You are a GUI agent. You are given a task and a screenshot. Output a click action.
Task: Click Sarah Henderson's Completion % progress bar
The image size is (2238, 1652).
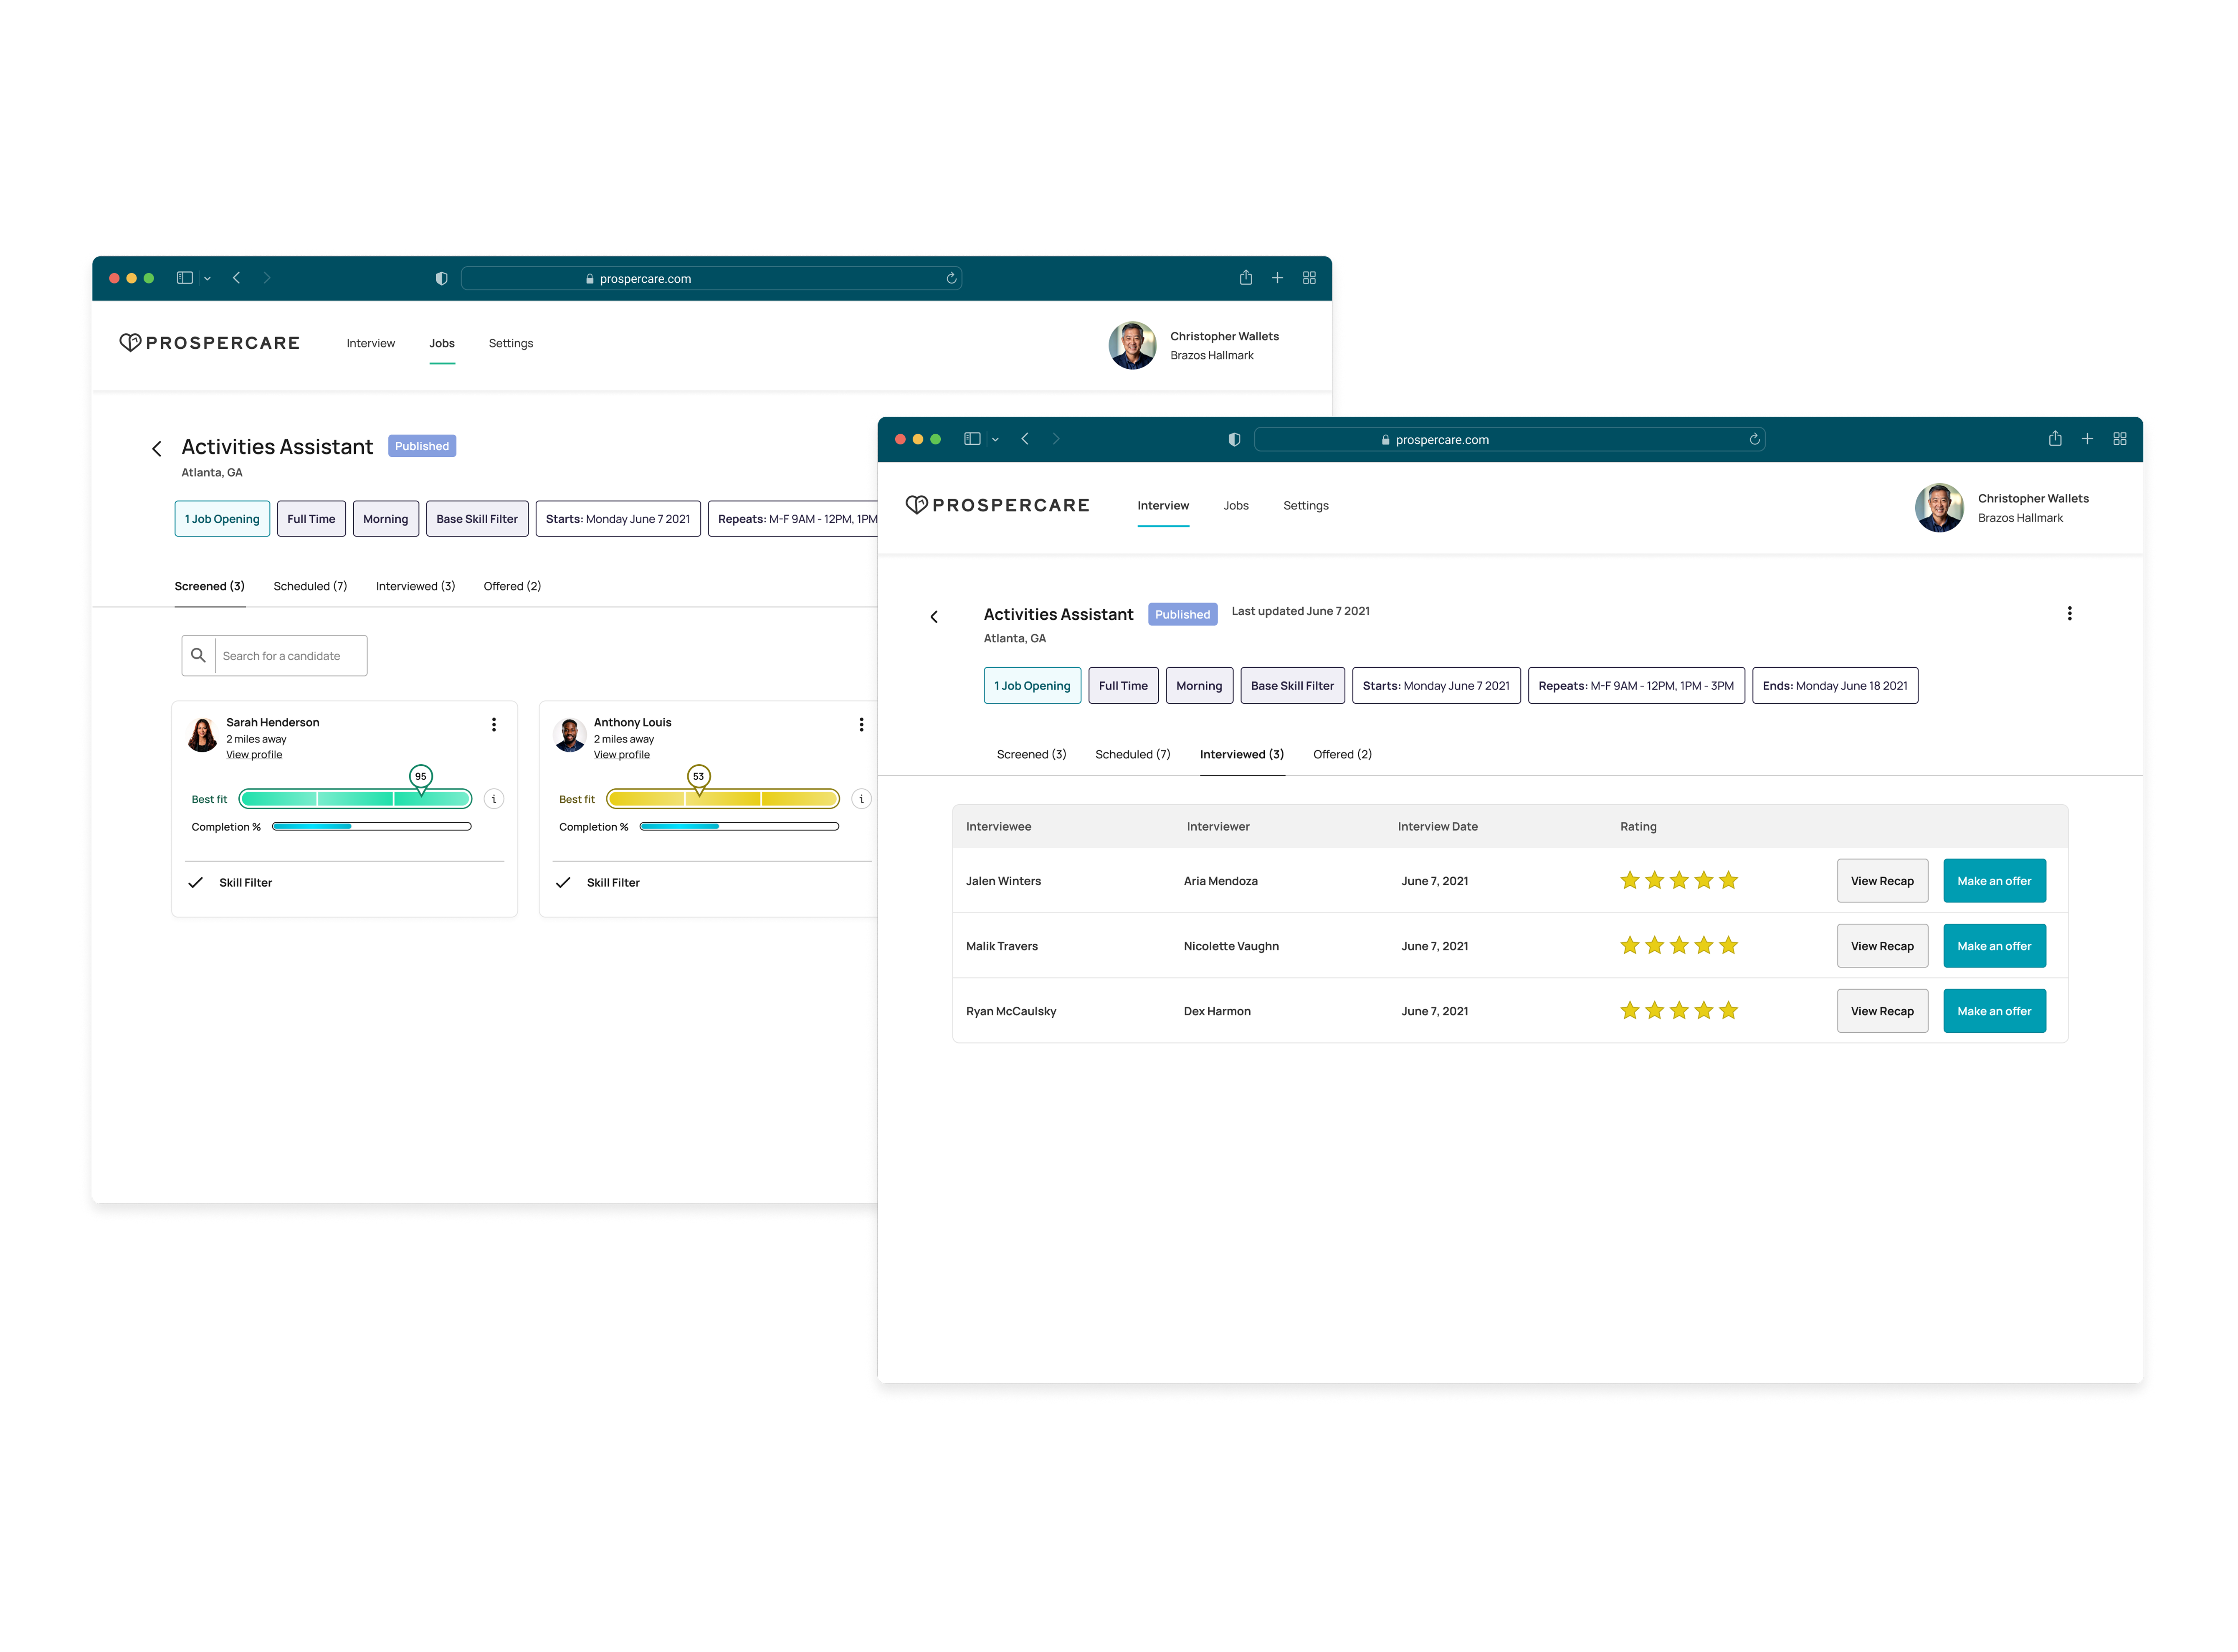[x=372, y=827]
